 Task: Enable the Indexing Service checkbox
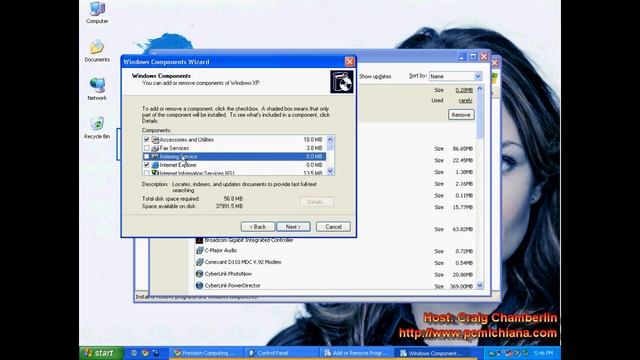pyautogui.click(x=147, y=156)
